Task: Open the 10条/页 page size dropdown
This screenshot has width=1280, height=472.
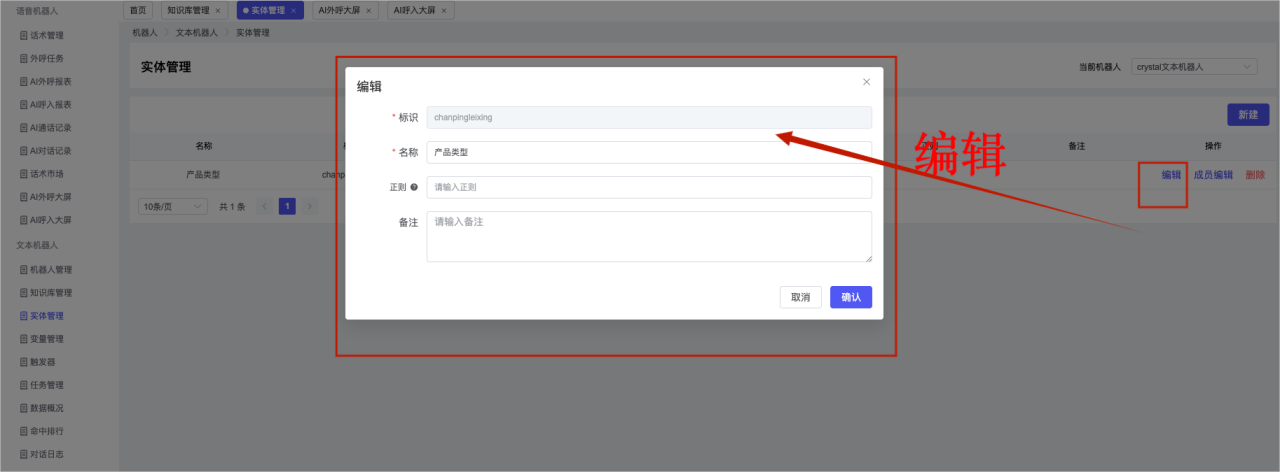Action: pos(172,206)
